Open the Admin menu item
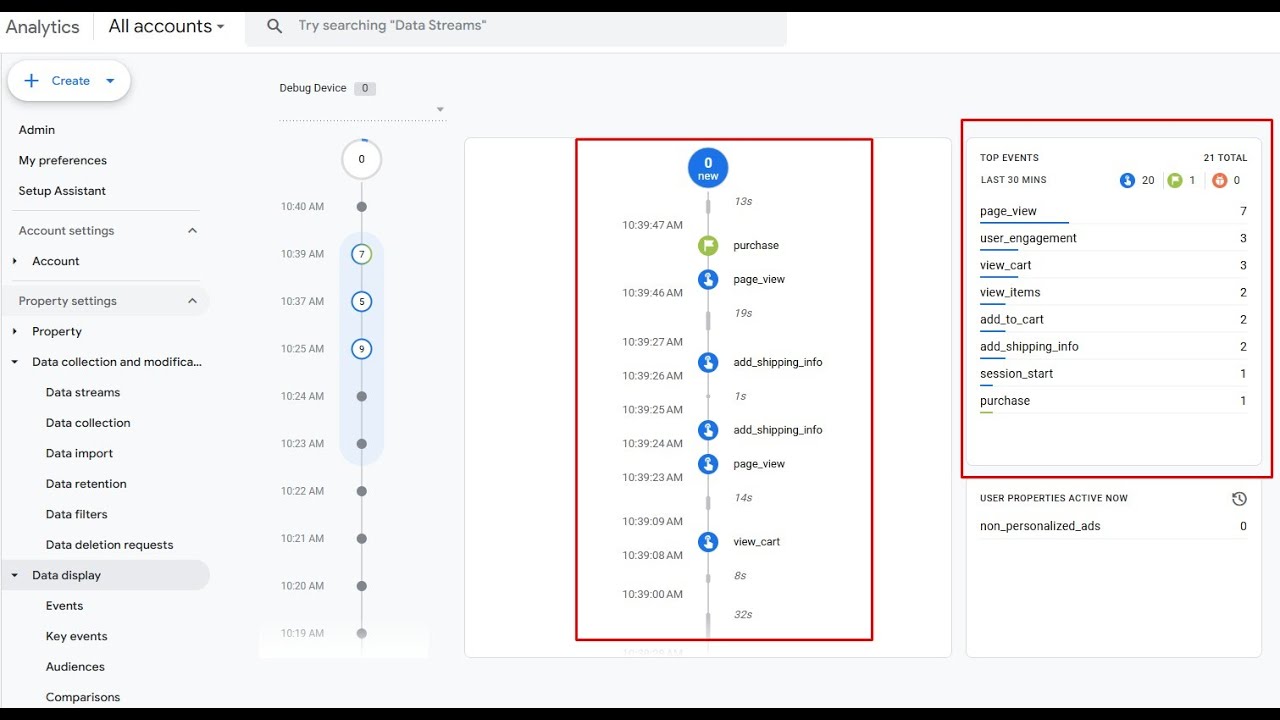Screen dimensions: 1280x720 37,130
